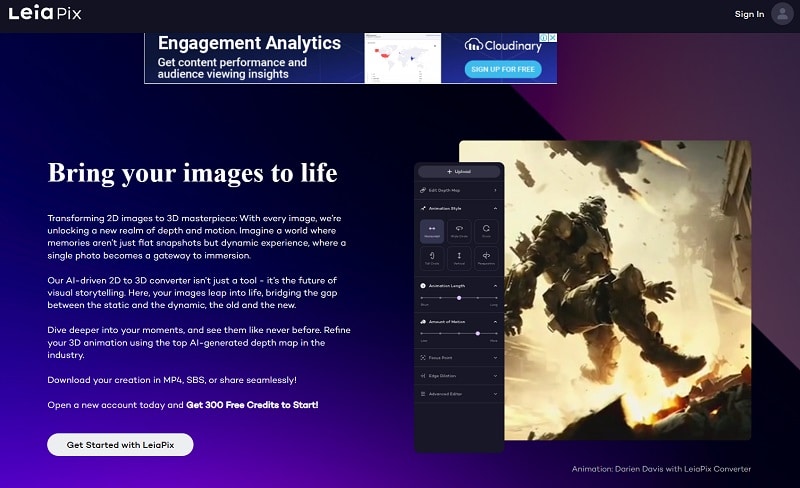800x488 pixels.
Task: Click the soldier explosion animation preview
Action: pos(628,290)
